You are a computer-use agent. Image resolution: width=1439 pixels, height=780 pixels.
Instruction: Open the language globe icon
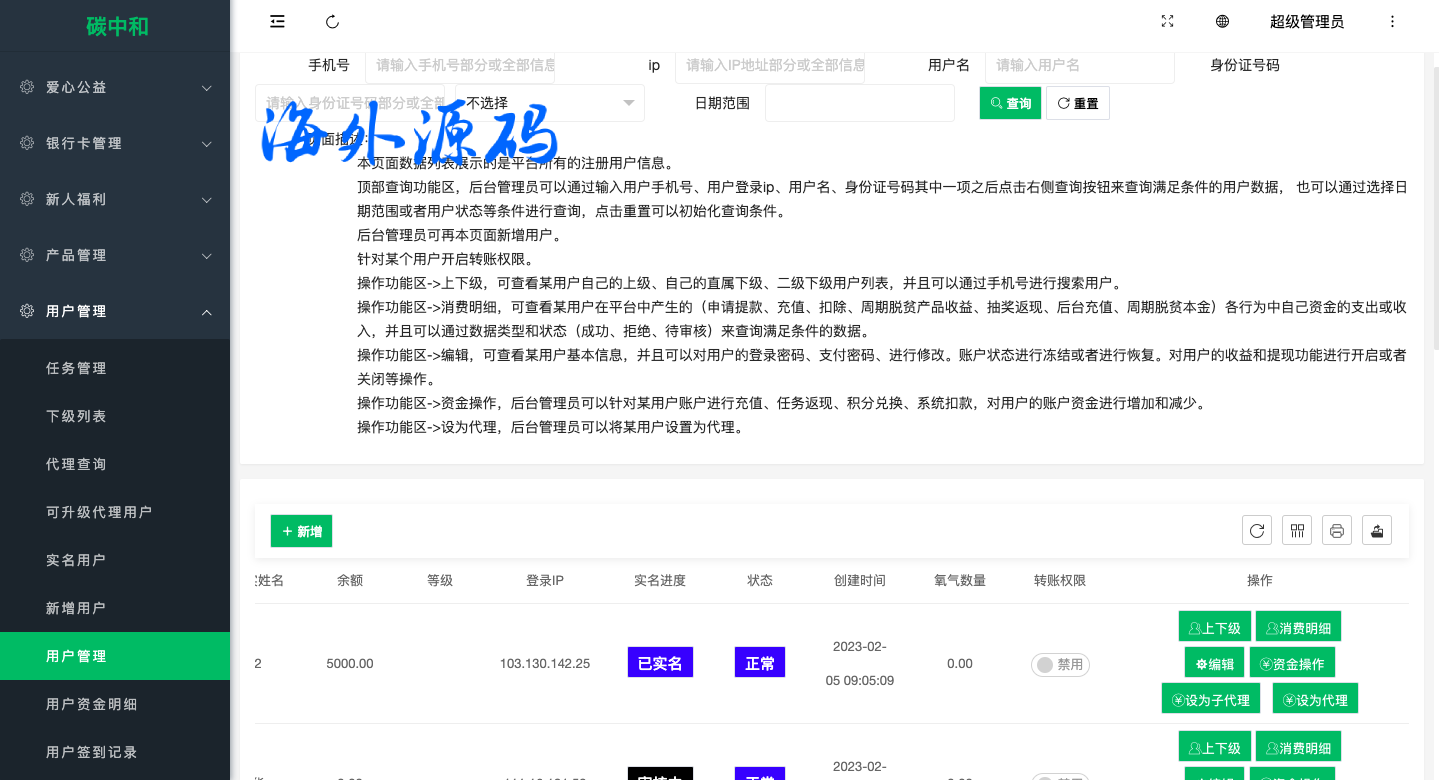tap(1222, 22)
